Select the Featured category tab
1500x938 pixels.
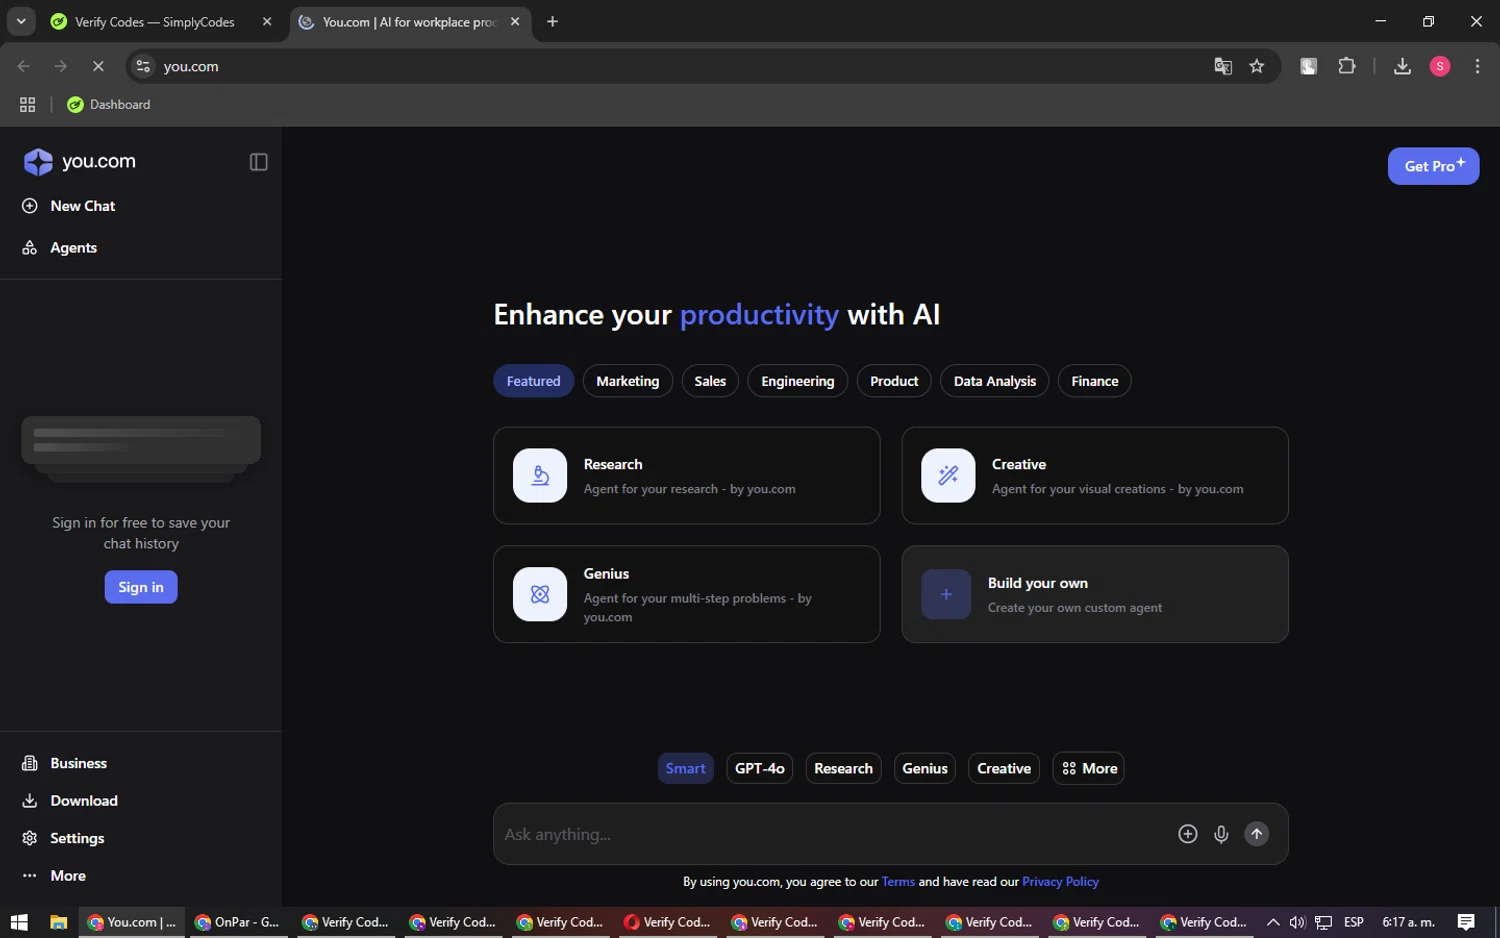[x=533, y=381]
